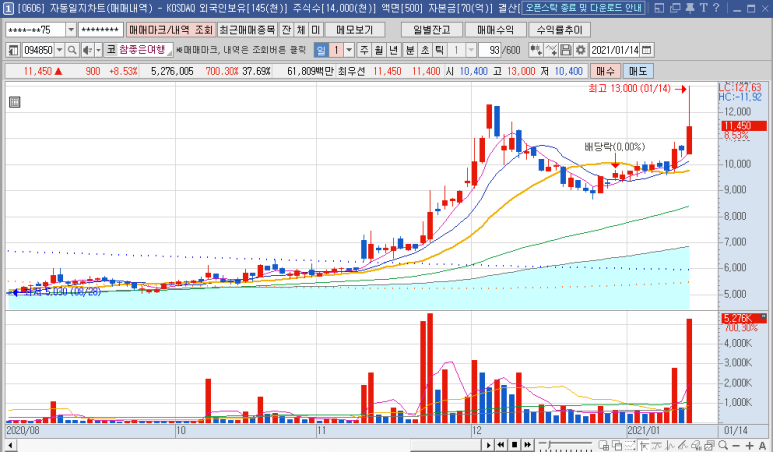Expand the tick interval dropdown before 93
The height and width of the screenshot is (452, 773).
pos(471,50)
